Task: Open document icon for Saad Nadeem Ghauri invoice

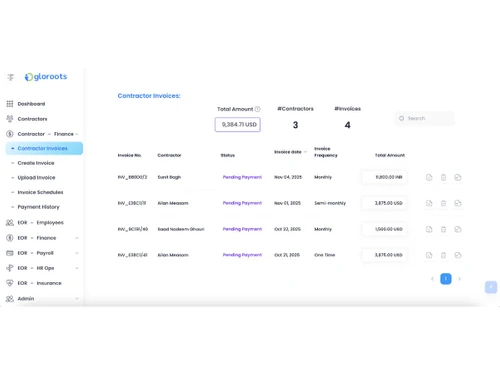Action: point(429,229)
